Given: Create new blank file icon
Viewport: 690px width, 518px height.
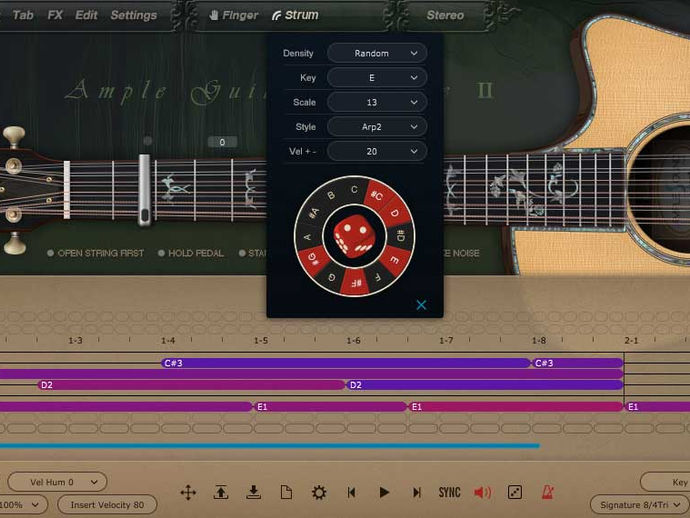Looking at the screenshot, I should coord(286,492).
